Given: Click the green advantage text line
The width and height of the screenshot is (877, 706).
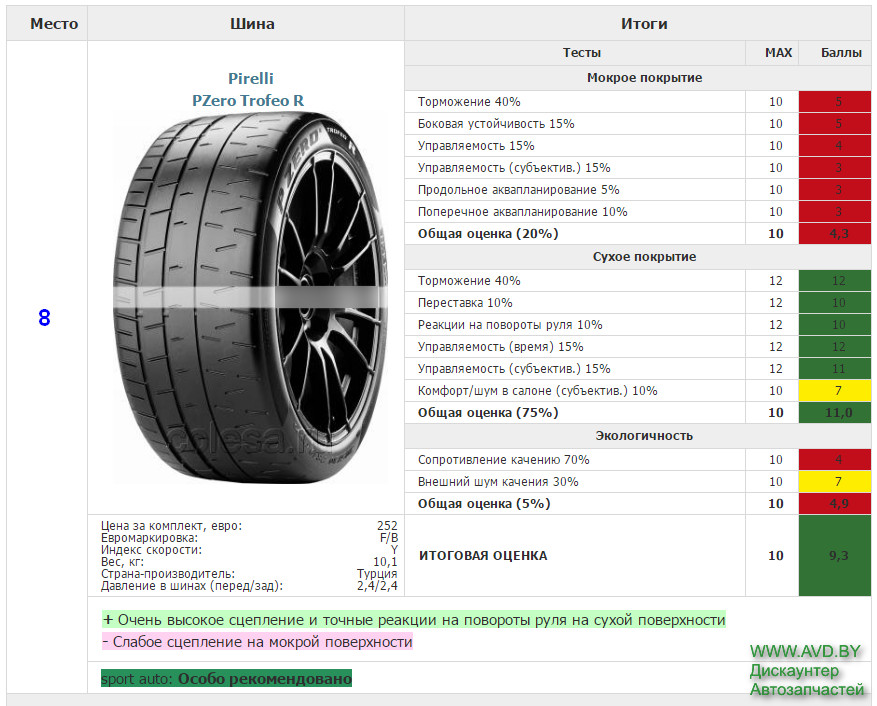Looking at the screenshot, I should [x=414, y=620].
